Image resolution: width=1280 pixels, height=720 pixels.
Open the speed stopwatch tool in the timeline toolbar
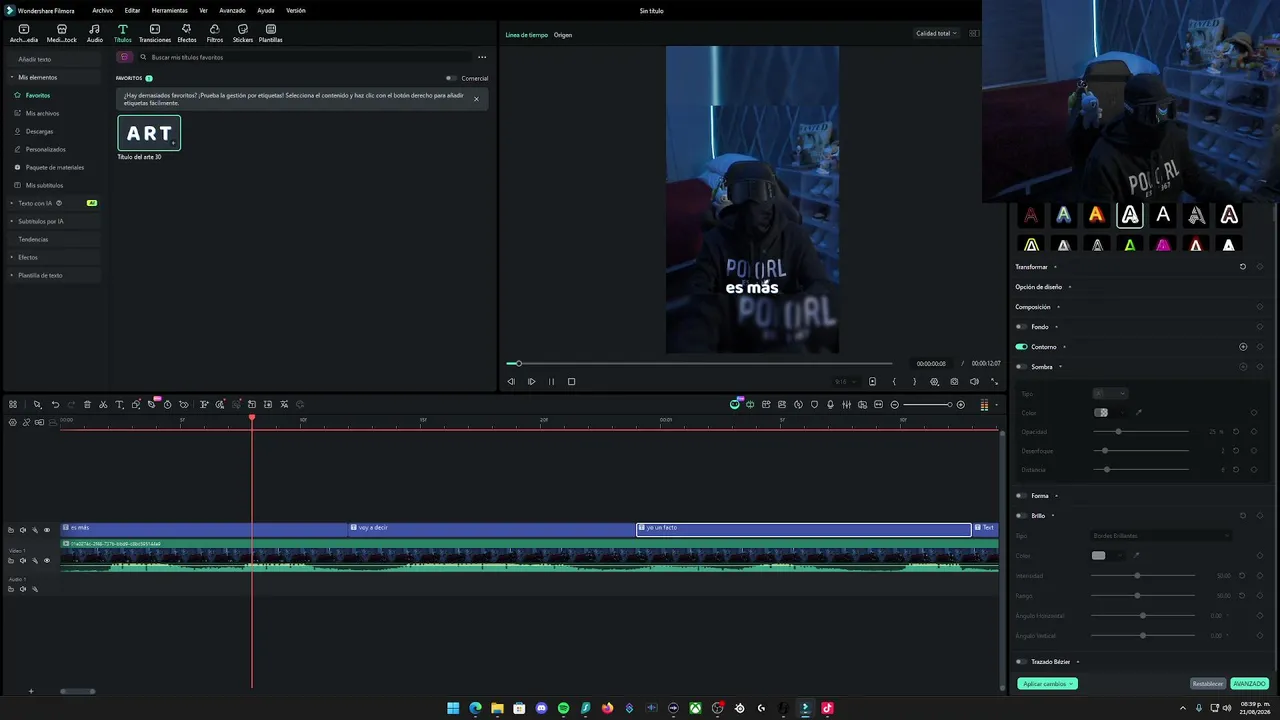tap(167, 404)
